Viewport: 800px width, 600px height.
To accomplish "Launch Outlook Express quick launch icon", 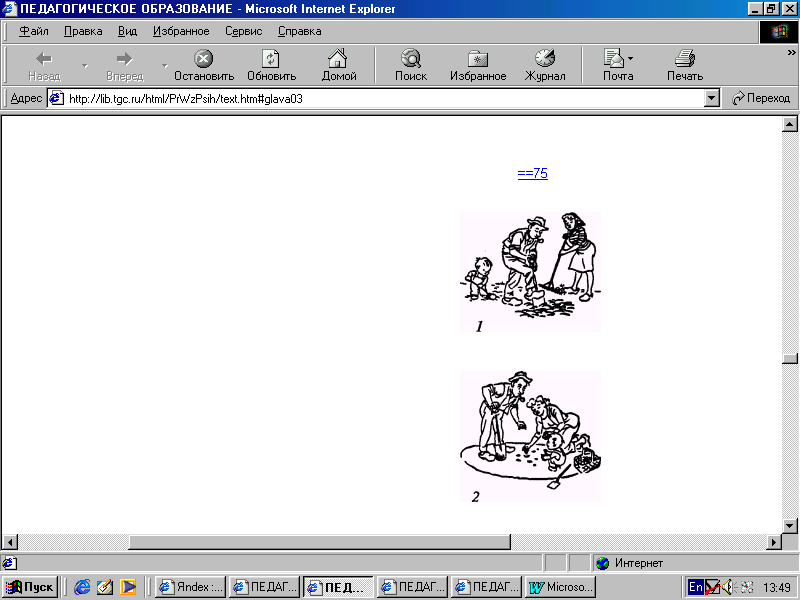I will (x=105, y=587).
